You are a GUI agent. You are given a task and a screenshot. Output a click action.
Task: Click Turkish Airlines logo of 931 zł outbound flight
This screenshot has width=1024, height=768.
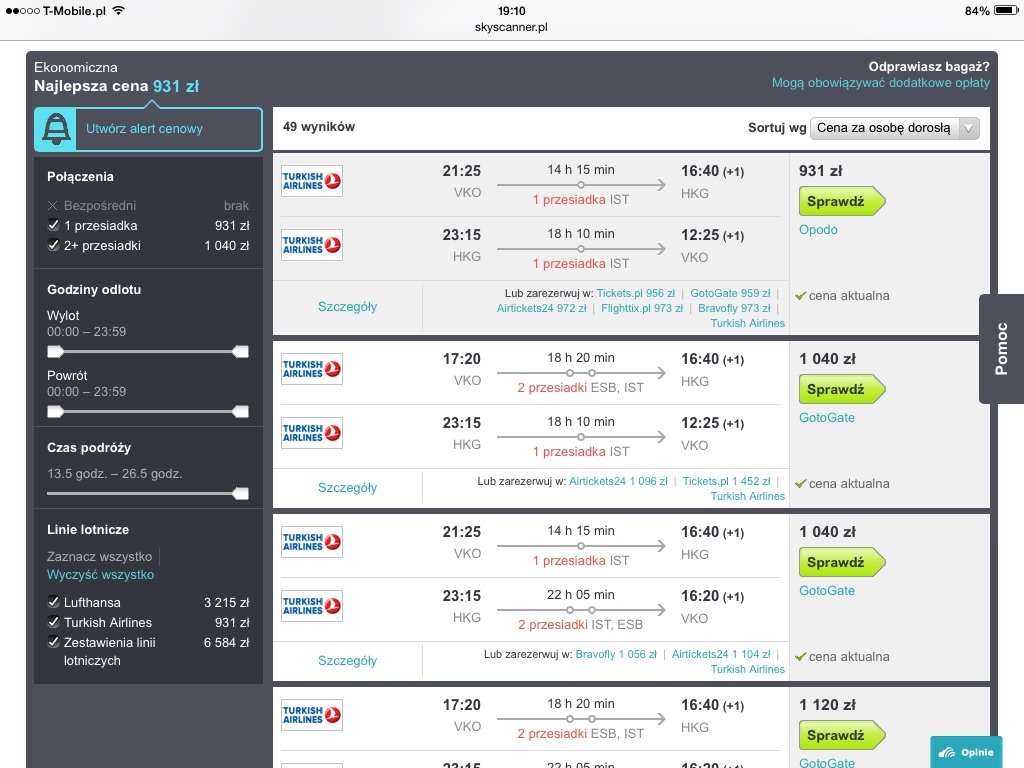(x=312, y=181)
